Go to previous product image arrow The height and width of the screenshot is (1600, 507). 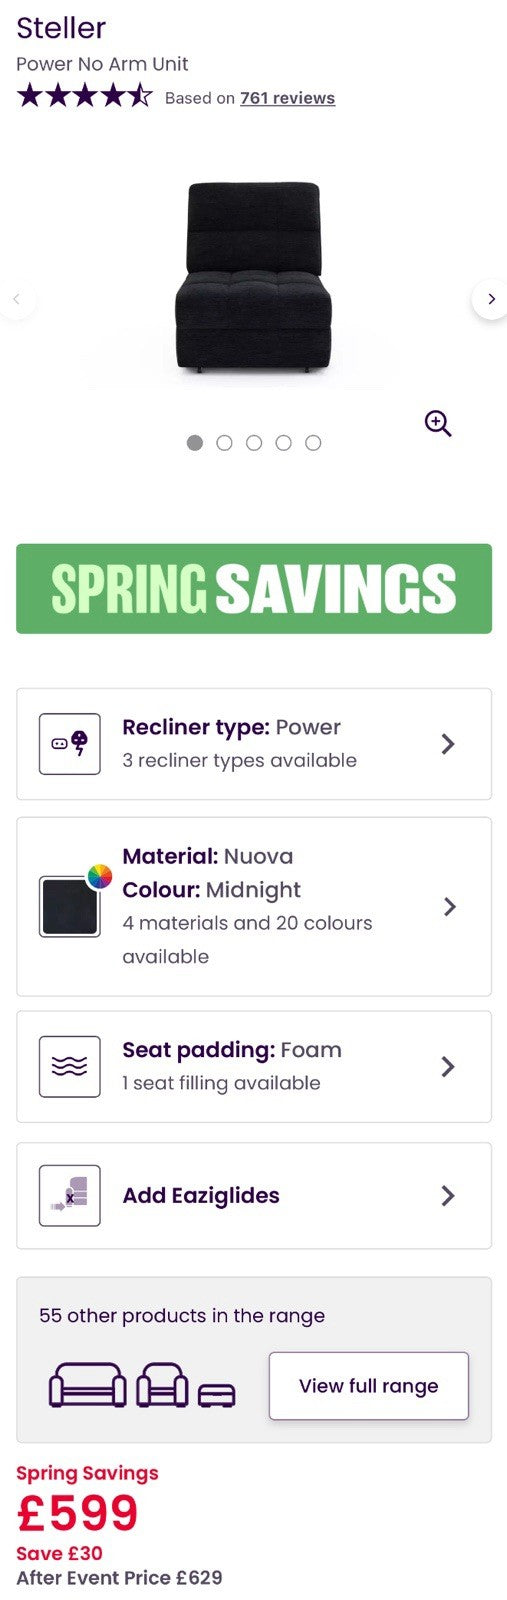[16, 299]
